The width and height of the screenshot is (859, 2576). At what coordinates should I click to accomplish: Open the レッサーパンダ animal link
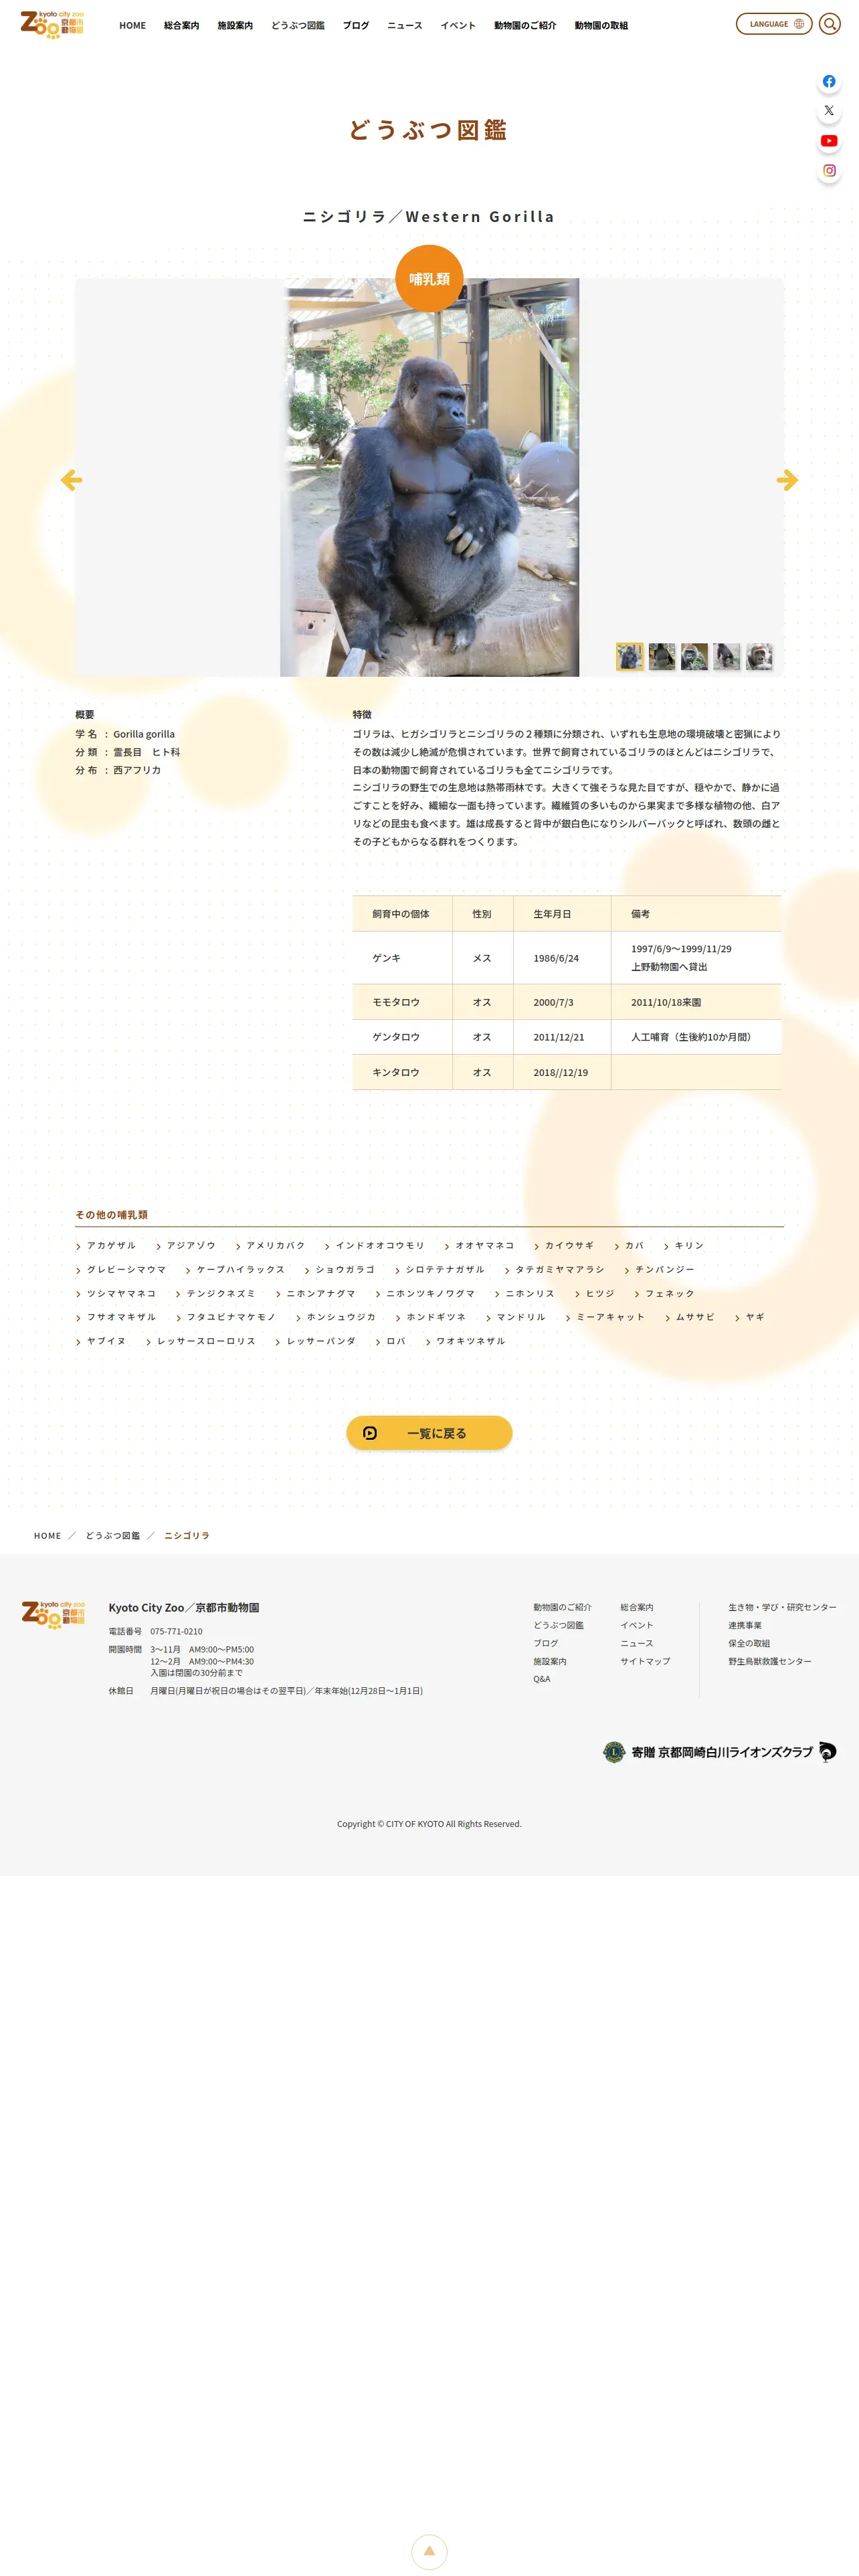coord(316,1342)
